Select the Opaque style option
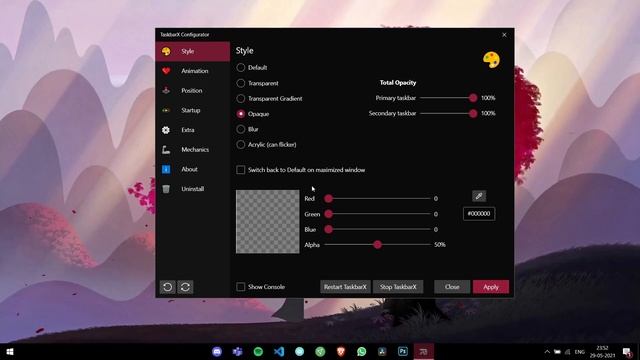Viewport: 640px width, 360px height. click(241, 114)
